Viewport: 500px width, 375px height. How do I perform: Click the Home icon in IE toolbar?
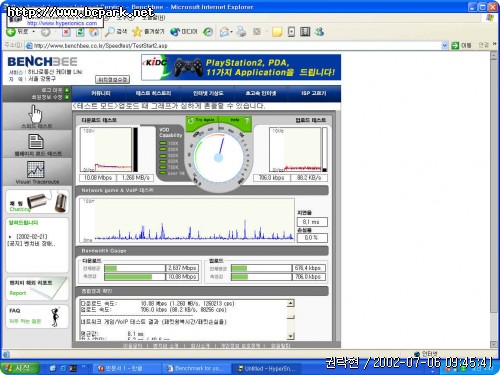(x=94, y=32)
